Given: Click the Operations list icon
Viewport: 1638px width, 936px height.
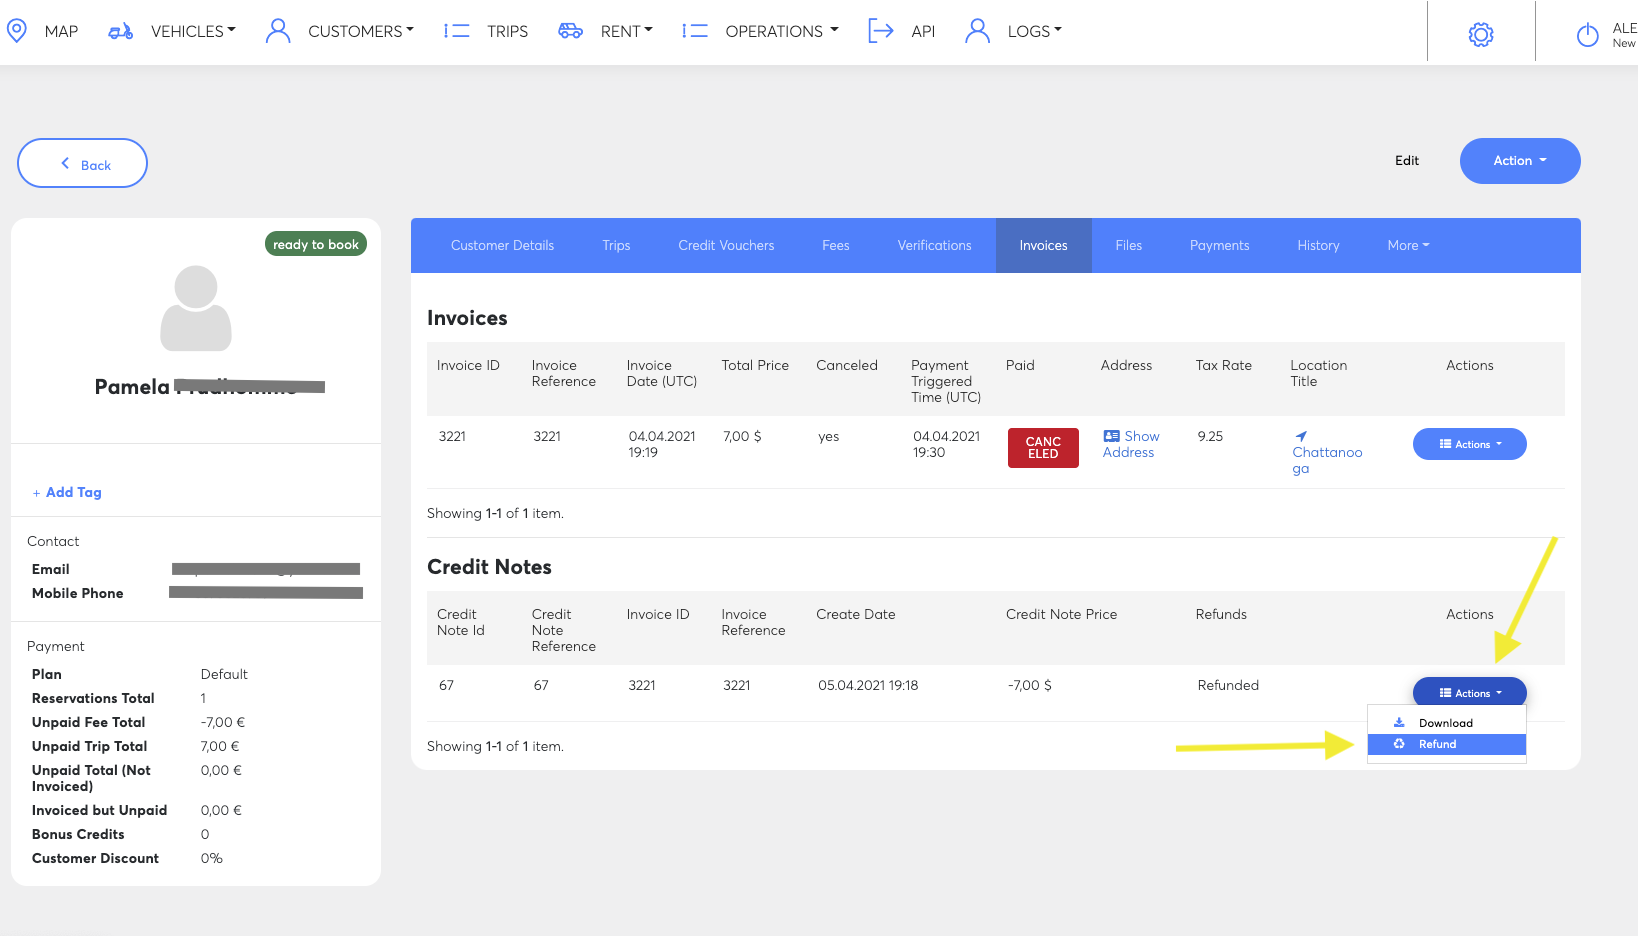Looking at the screenshot, I should coord(695,31).
